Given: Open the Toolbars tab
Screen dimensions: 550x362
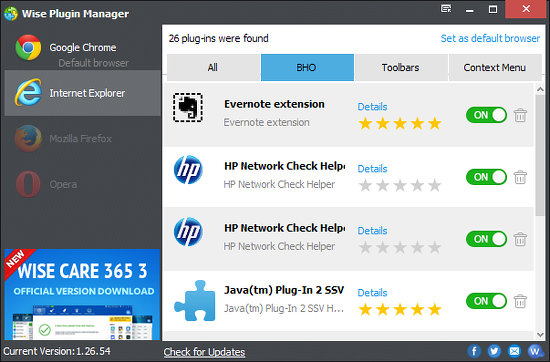Looking at the screenshot, I should tap(401, 67).
